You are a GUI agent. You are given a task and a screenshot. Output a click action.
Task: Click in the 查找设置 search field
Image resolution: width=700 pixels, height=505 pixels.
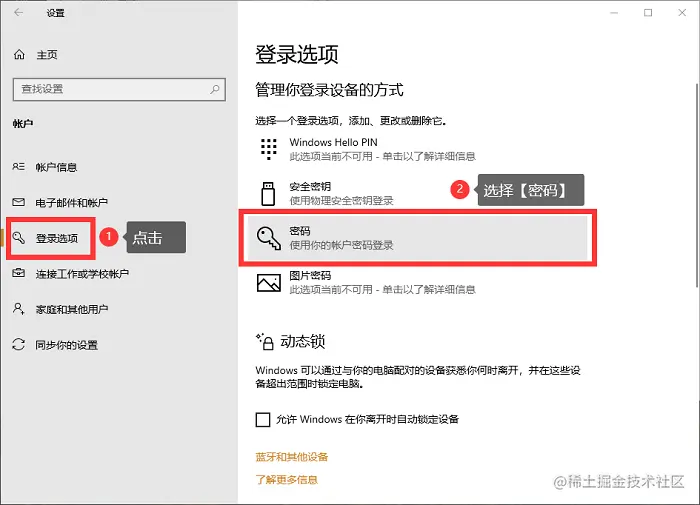click(x=119, y=89)
